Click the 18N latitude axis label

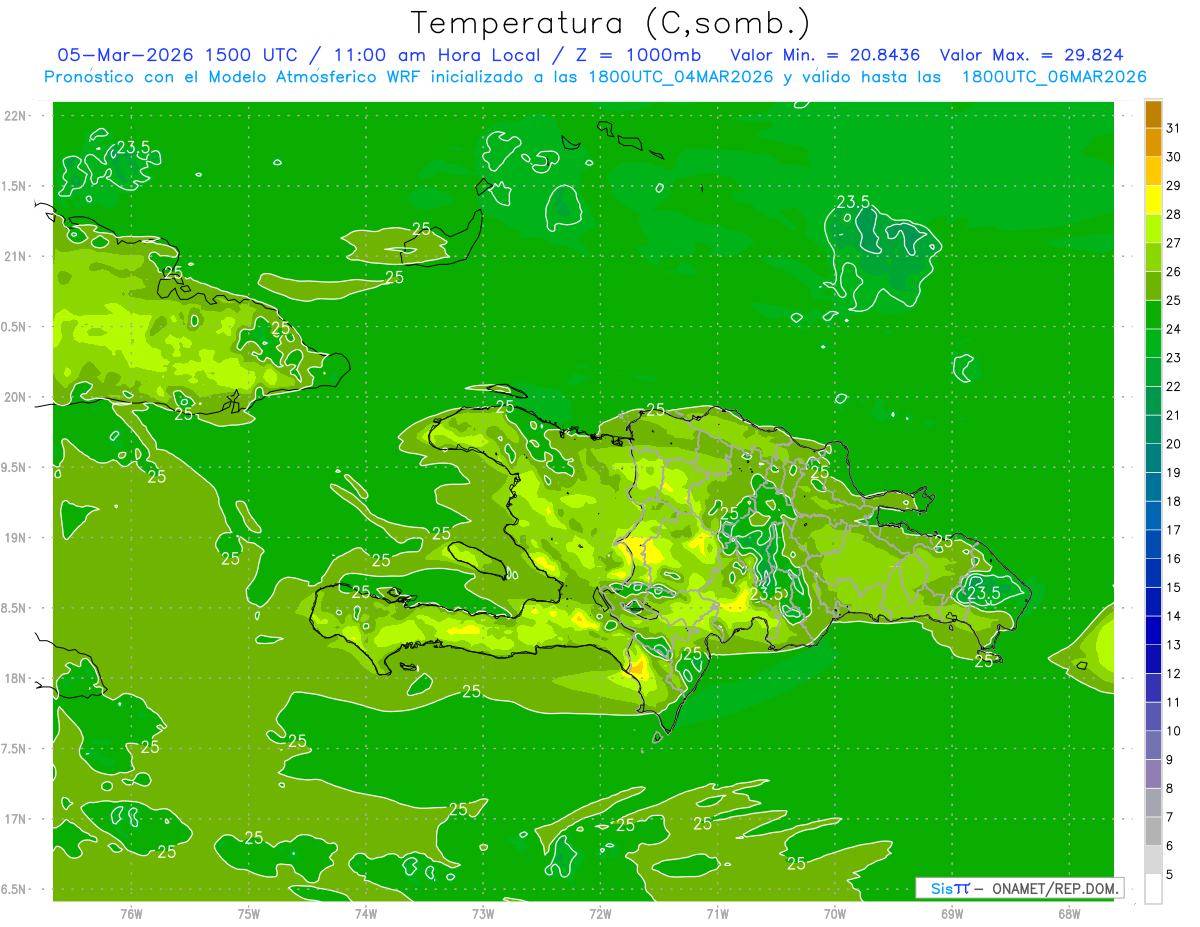tap(15, 678)
